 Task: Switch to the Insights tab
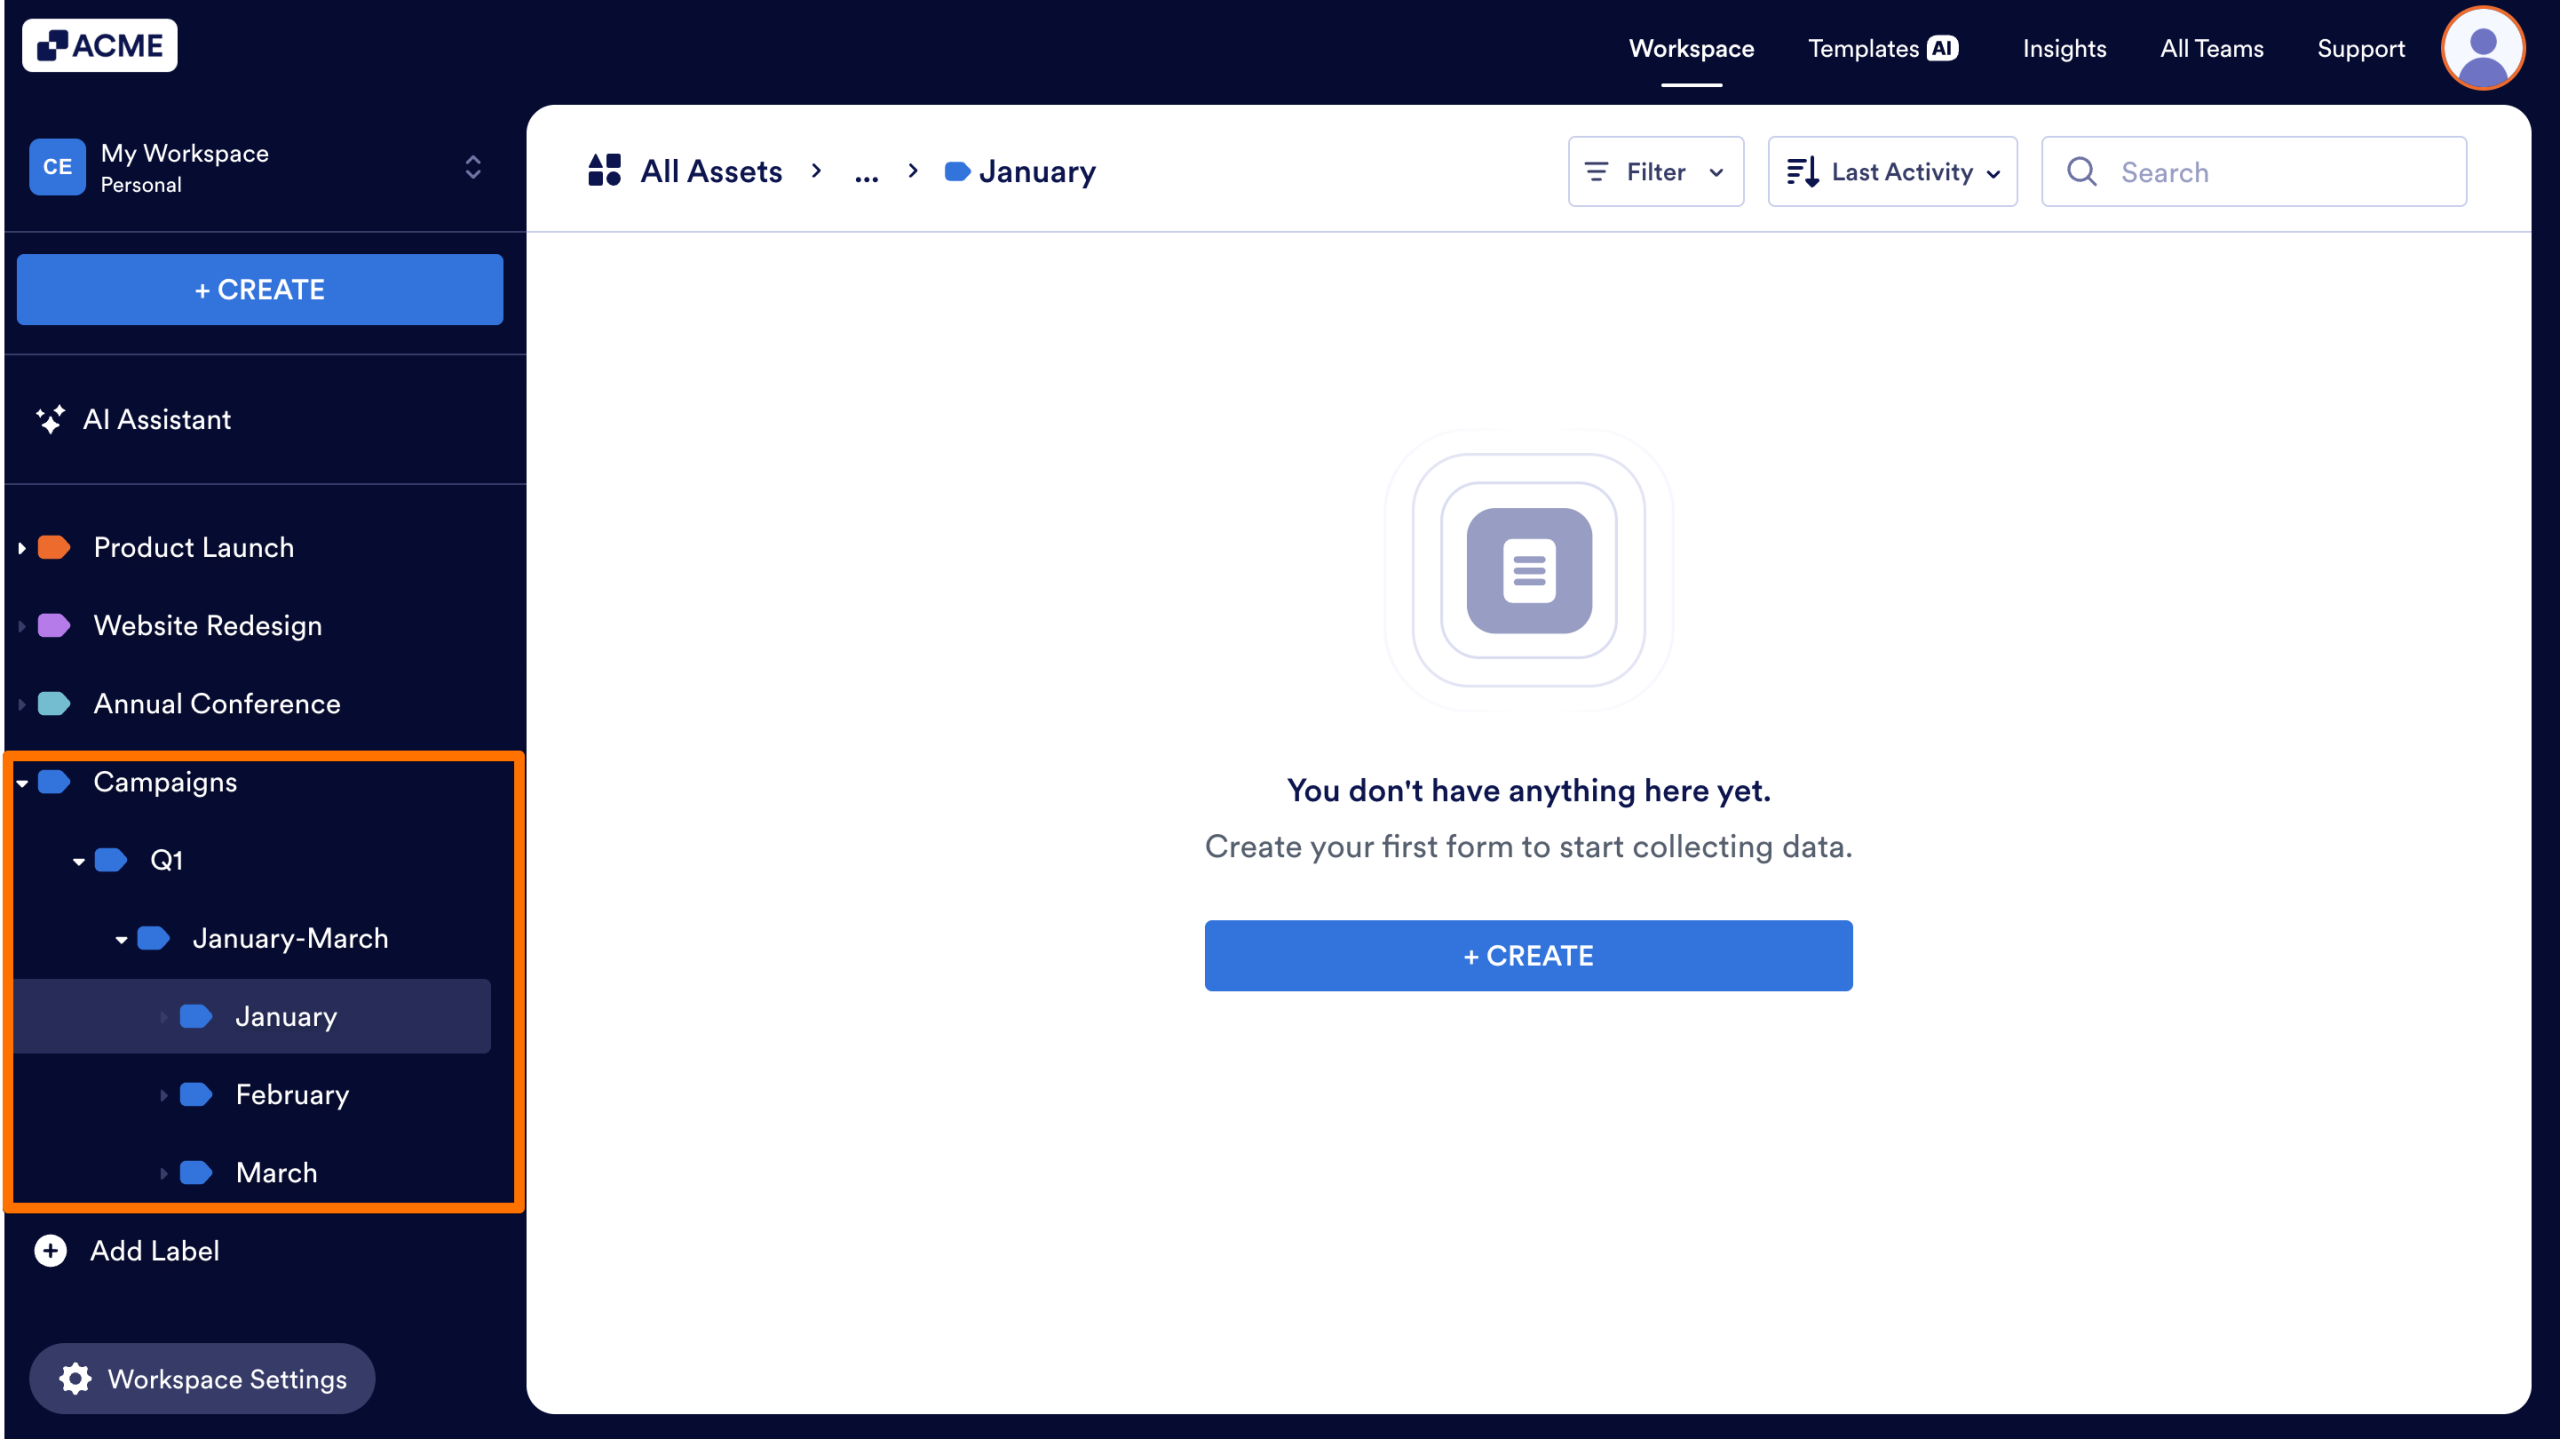[2065, 48]
